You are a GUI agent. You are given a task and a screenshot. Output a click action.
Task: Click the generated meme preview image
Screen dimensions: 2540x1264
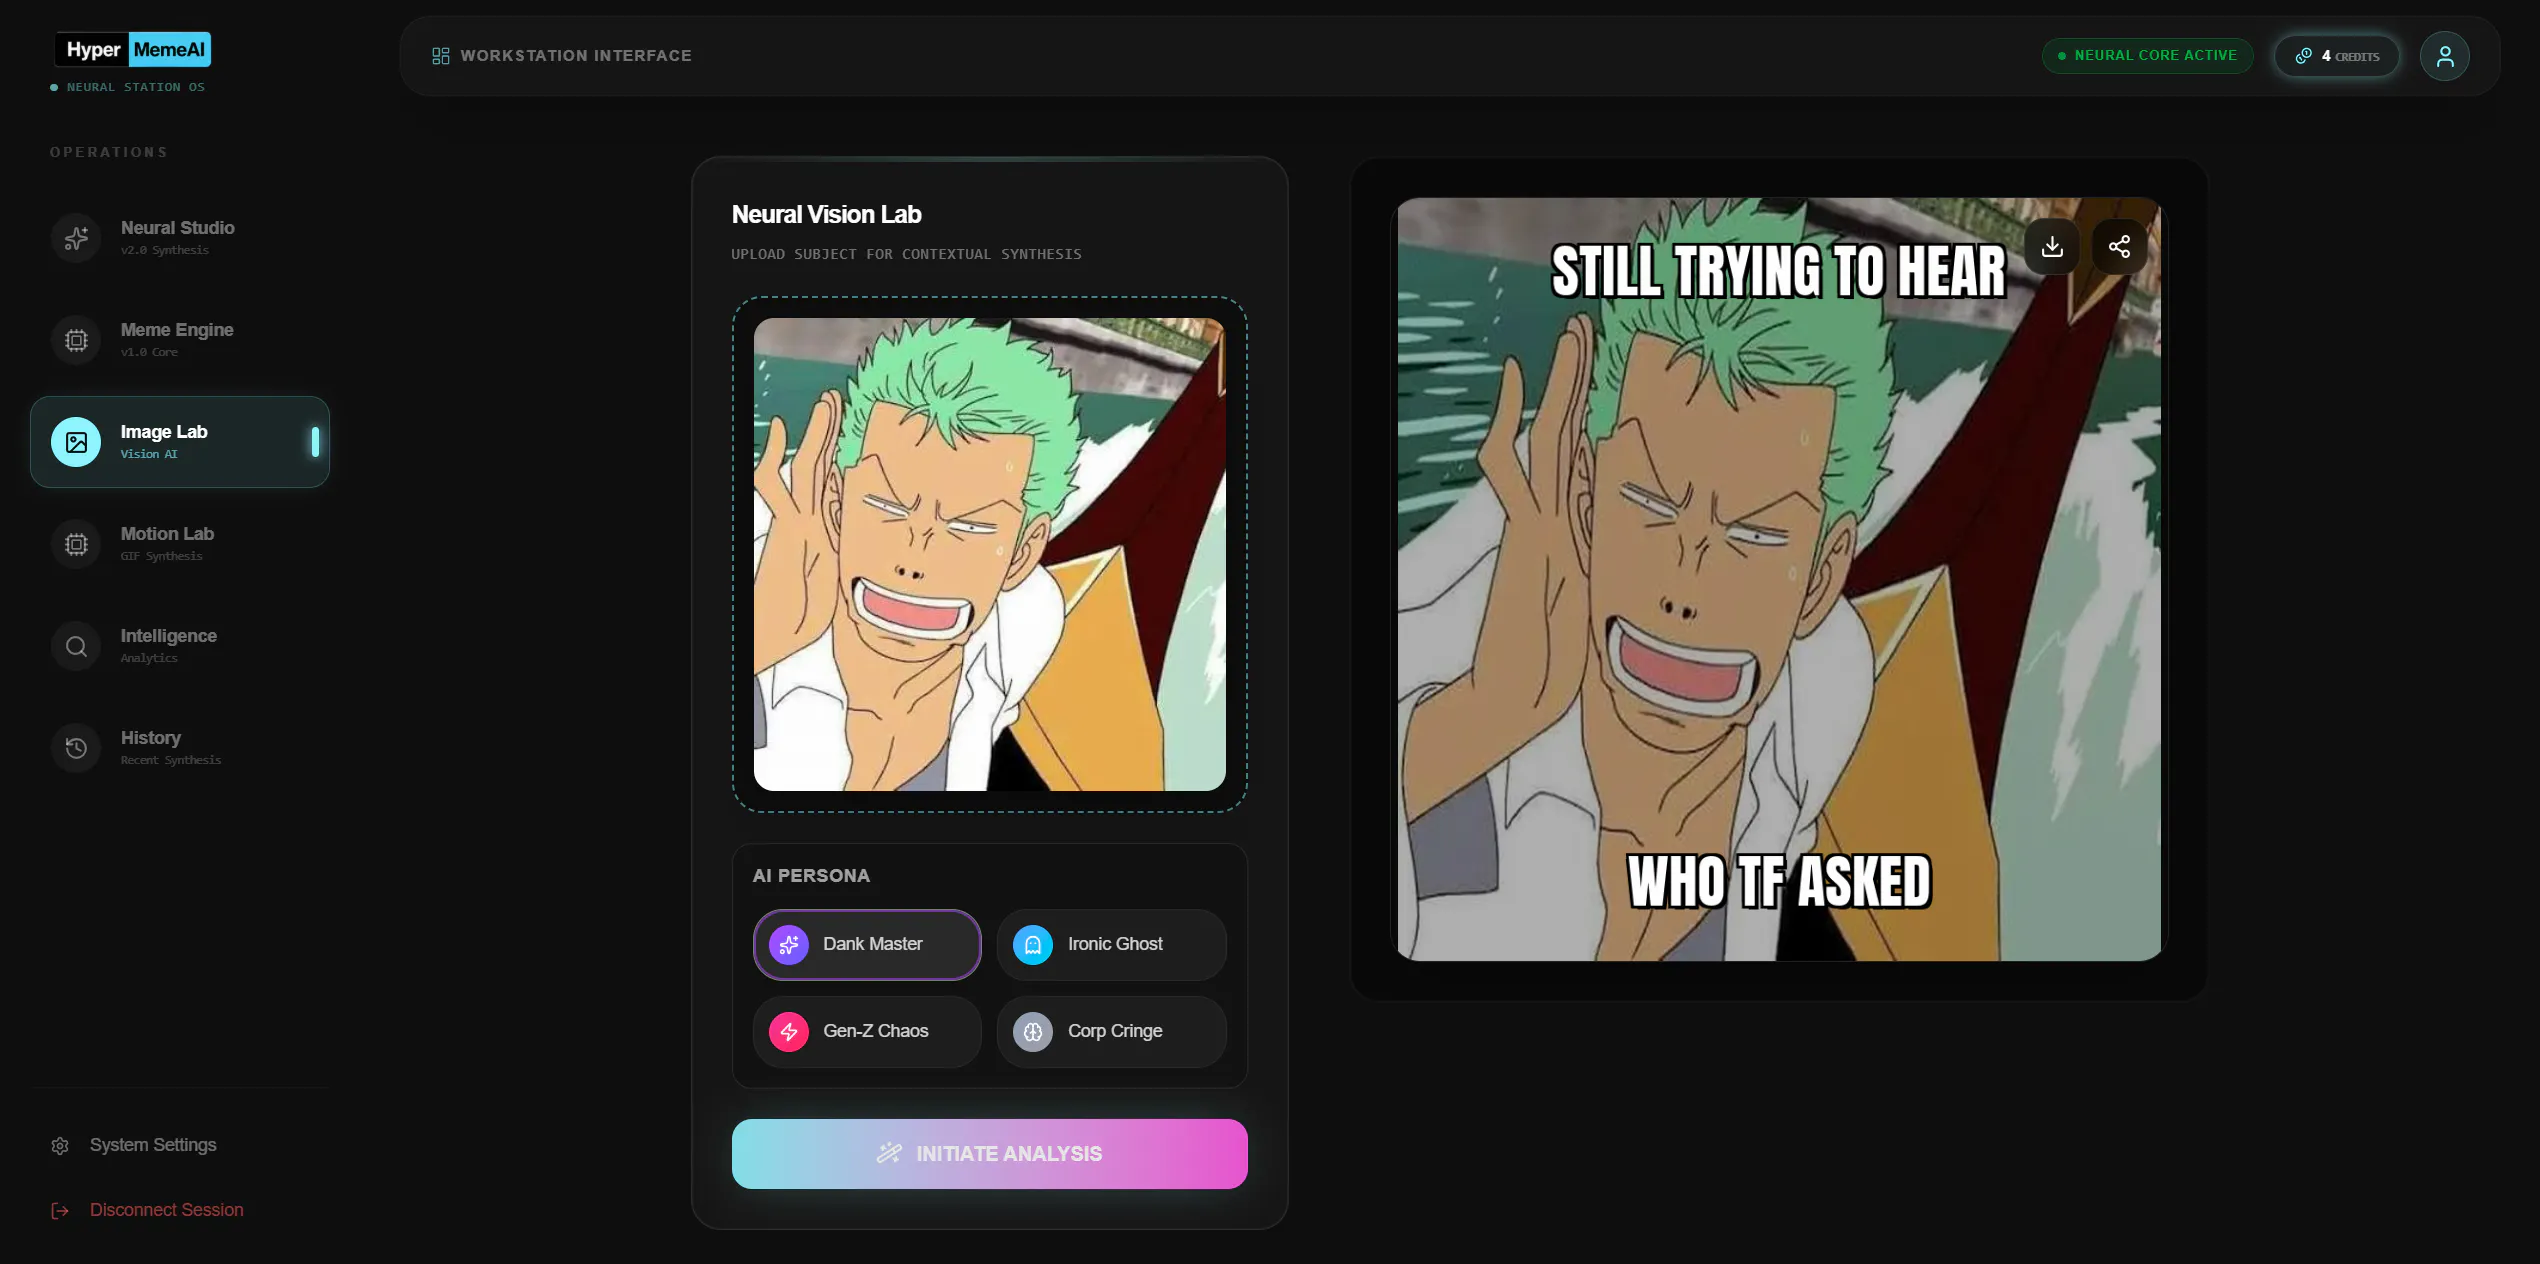click(1779, 579)
